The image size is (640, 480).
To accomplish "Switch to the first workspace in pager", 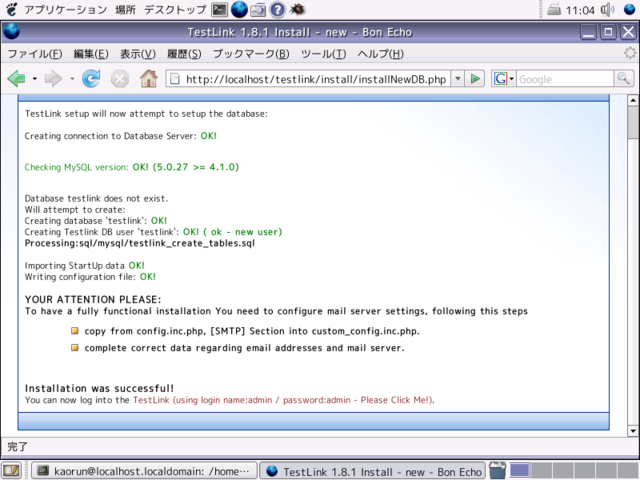I will click(520, 471).
